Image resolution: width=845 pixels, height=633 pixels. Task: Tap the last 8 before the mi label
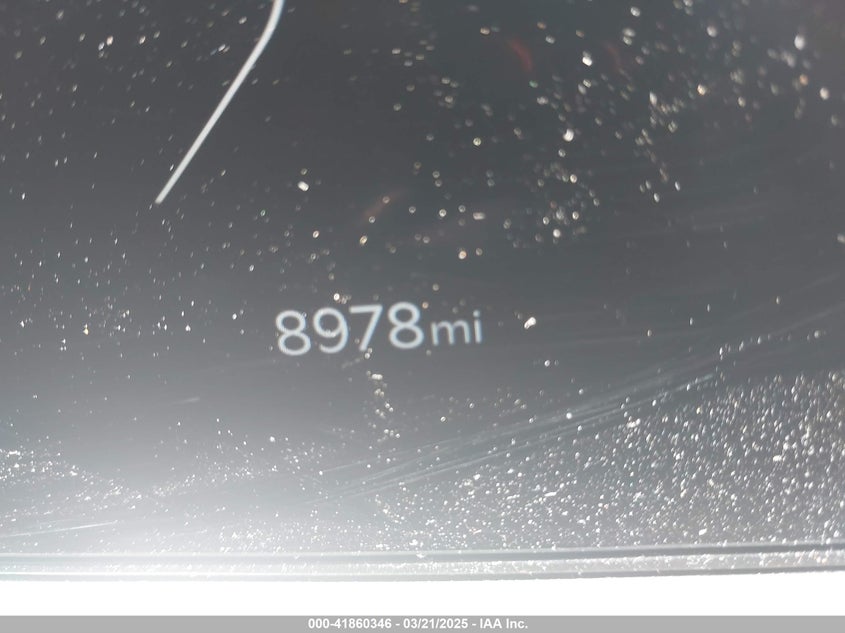[406, 329]
